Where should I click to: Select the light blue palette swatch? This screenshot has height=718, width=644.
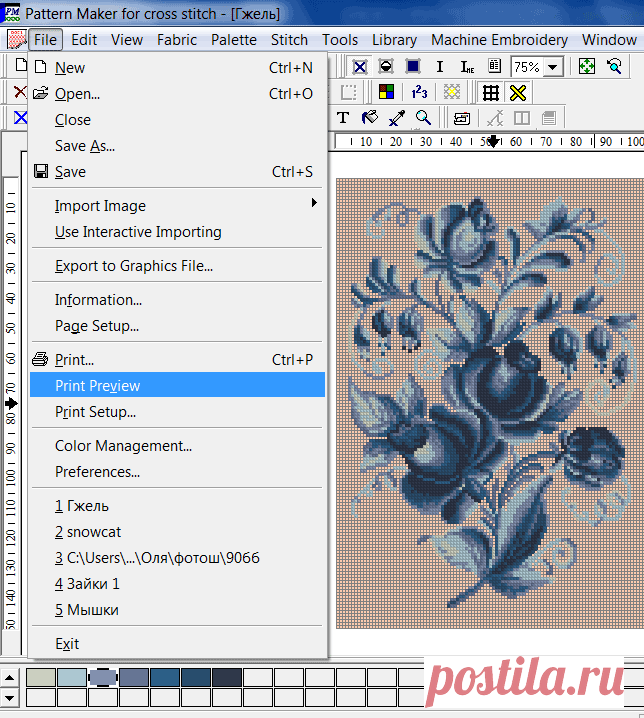[72, 678]
